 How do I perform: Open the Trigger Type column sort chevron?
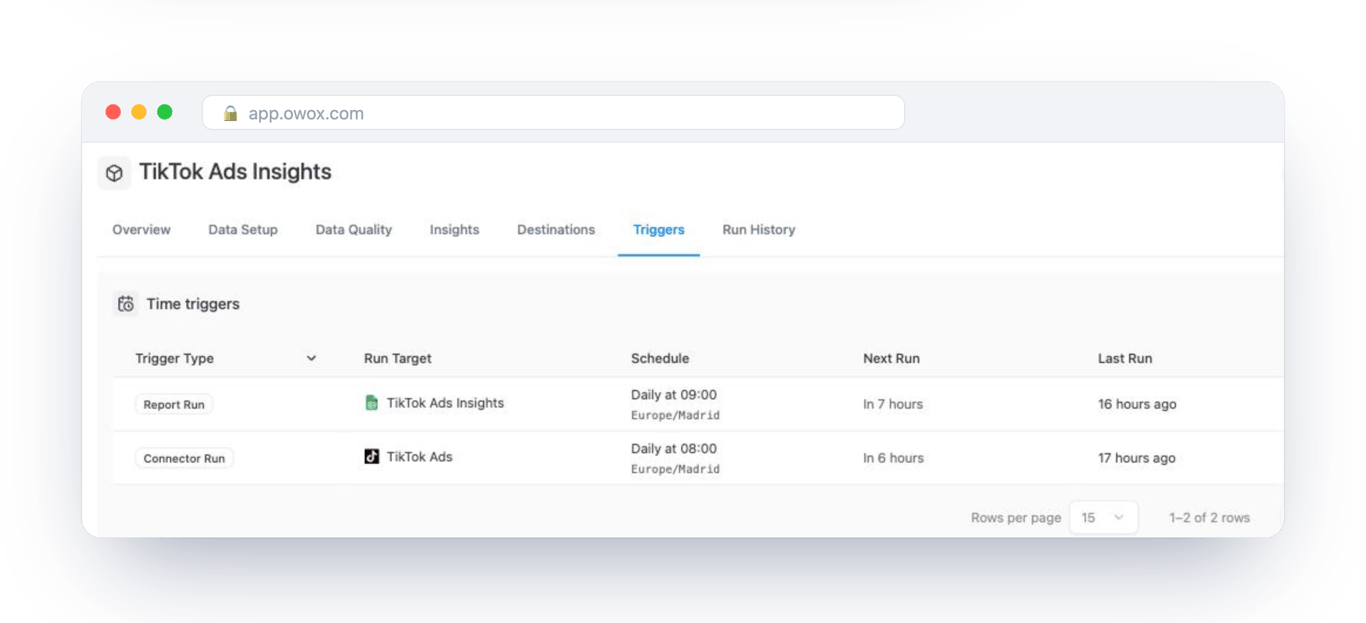[x=311, y=358]
